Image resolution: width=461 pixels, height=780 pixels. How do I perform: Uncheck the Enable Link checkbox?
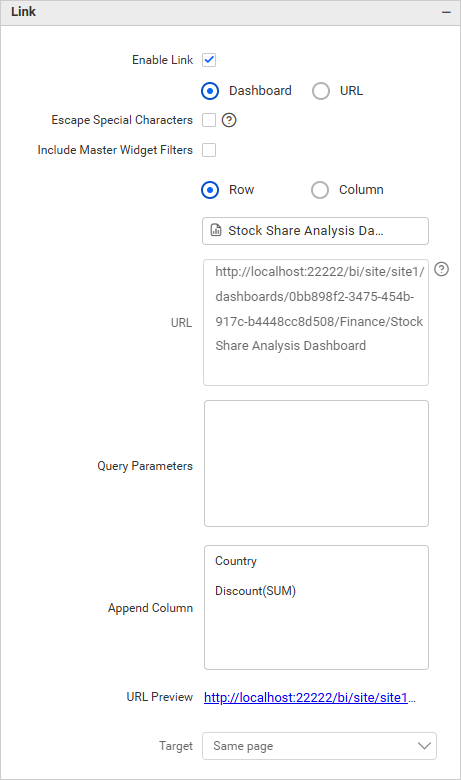point(209,60)
